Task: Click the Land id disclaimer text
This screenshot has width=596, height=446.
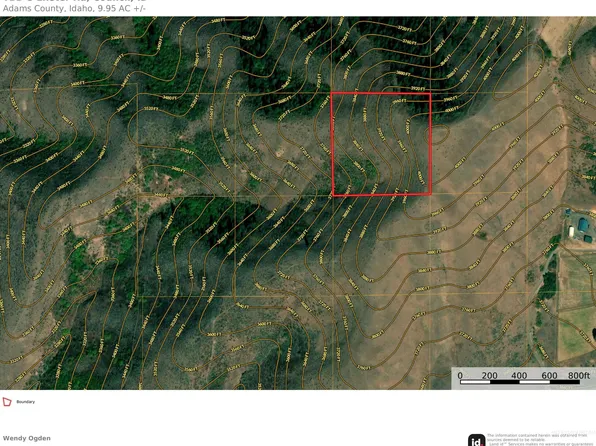Action: 541,440
